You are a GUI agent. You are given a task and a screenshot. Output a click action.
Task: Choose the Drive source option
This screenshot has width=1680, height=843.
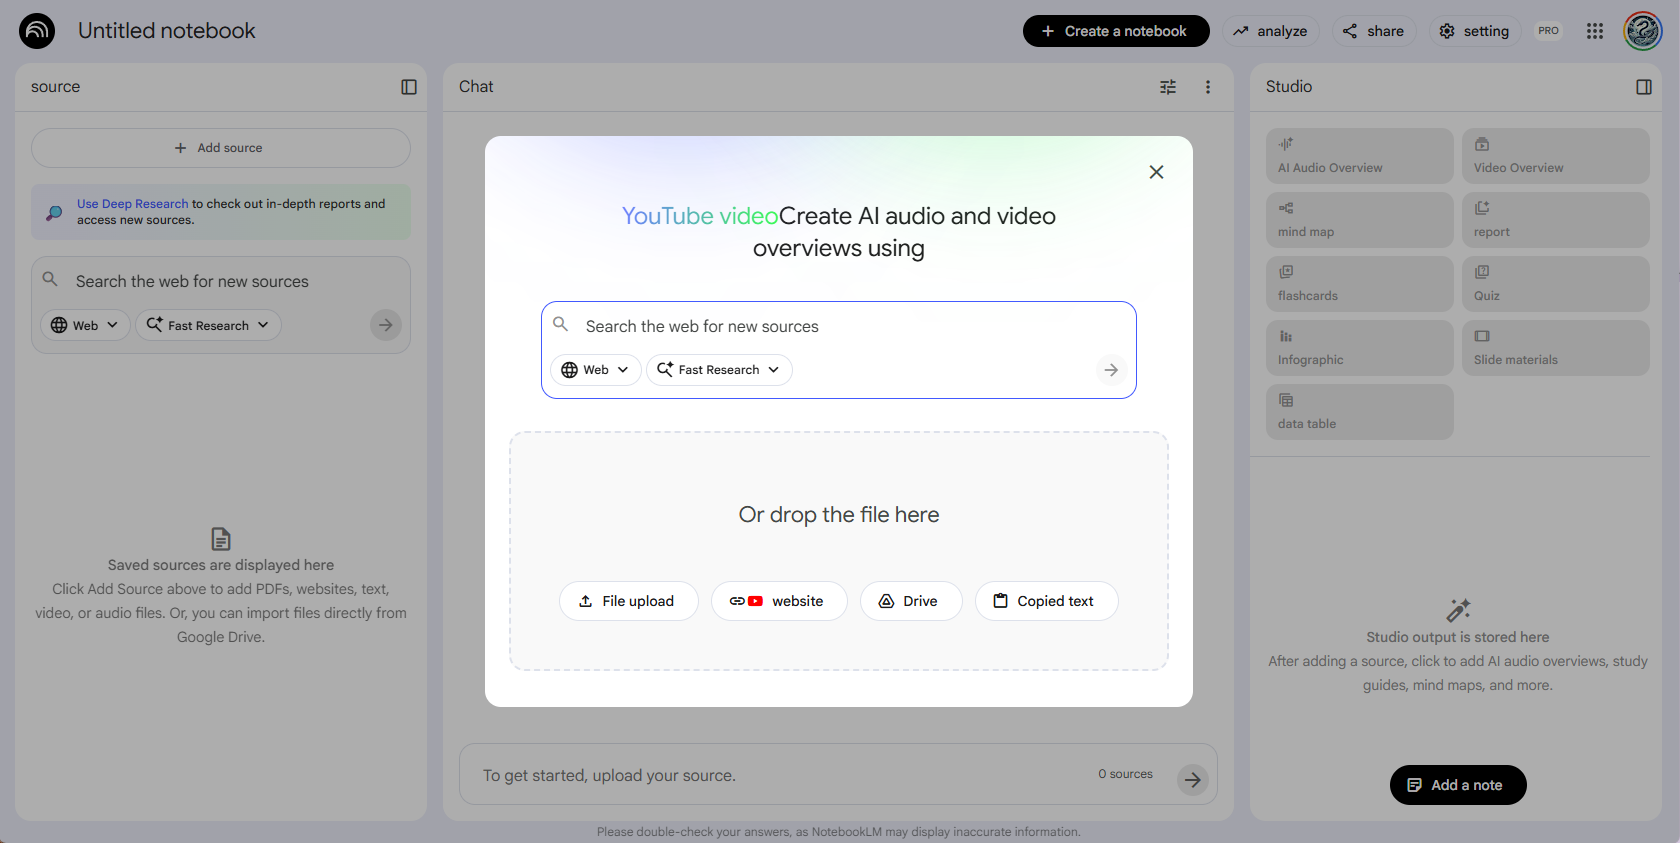911,601
